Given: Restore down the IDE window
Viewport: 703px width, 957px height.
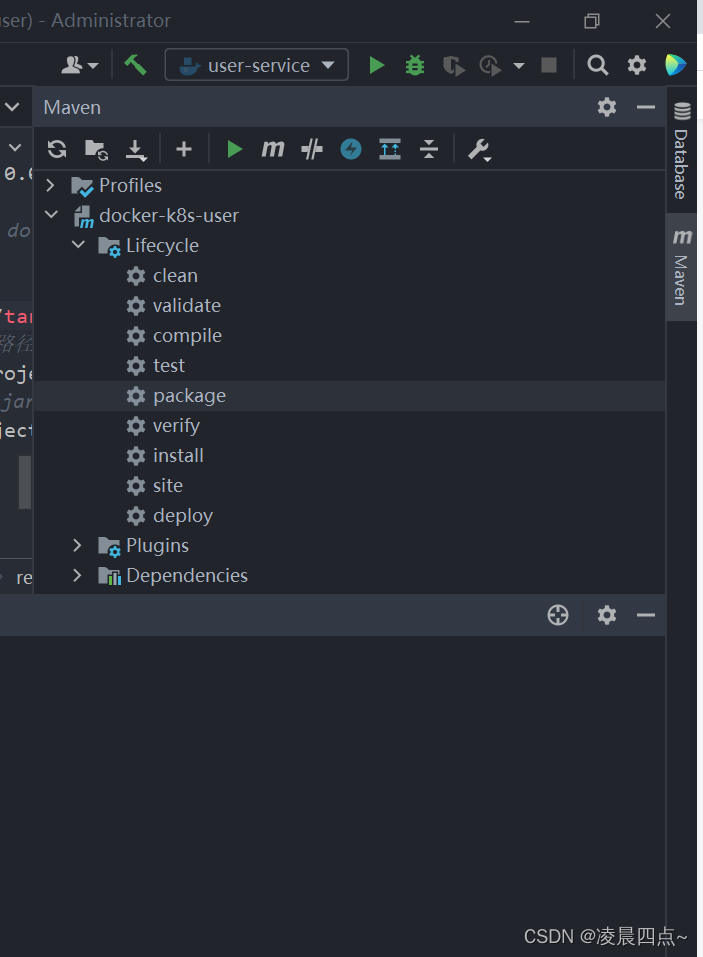Looking at the screenshot, I should [x=592, y=21].
